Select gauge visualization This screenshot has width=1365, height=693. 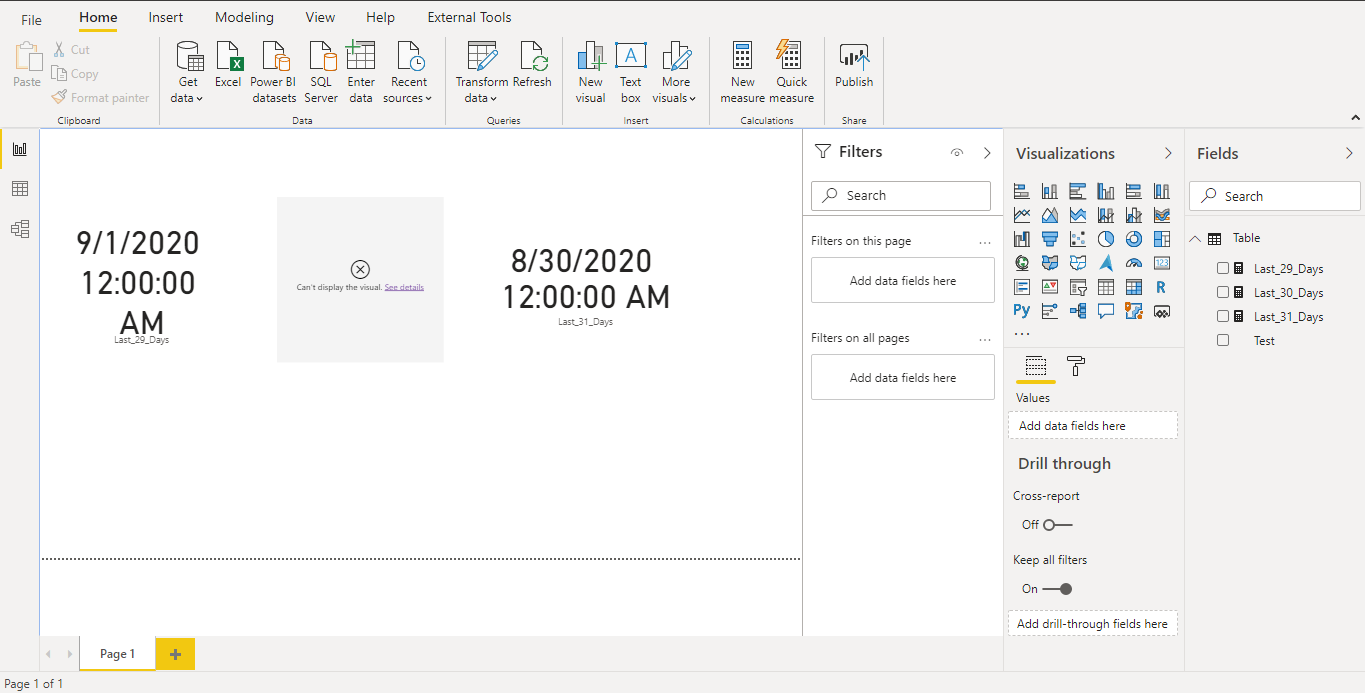(x=1134, y=263)
